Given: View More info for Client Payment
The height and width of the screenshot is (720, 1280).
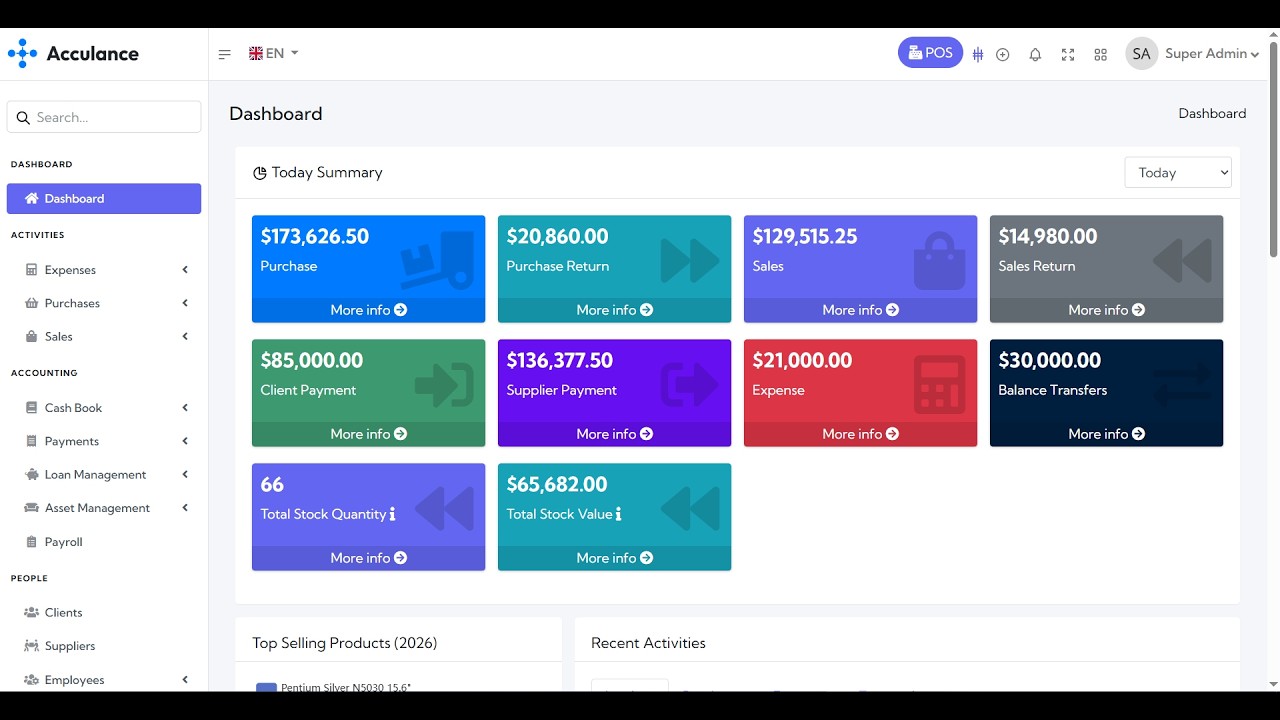Looking at the screenshot, I should tap(368, 434).
